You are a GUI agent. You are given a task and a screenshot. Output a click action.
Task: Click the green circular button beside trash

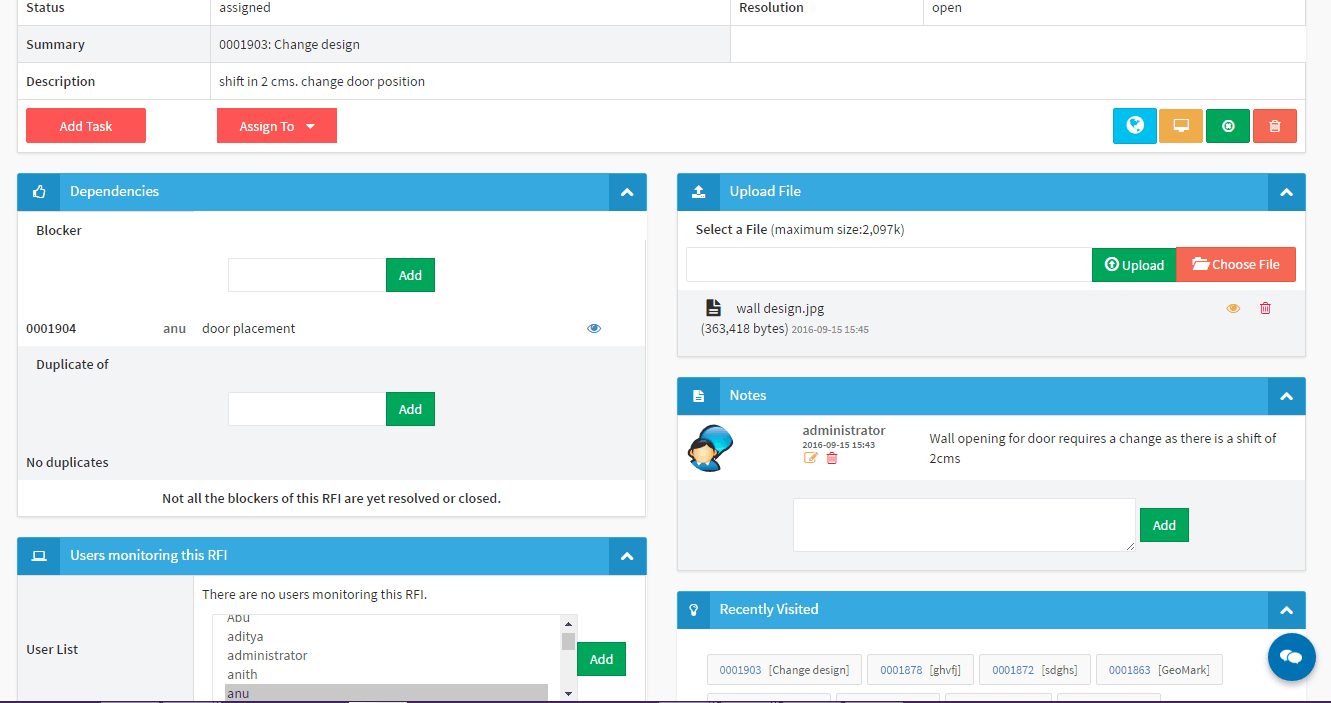point(1228,126)
